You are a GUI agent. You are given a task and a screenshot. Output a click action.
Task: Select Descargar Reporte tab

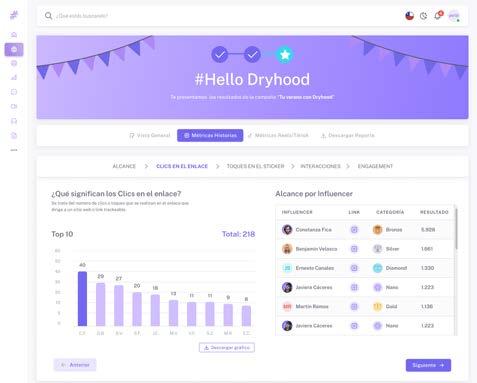coord(348,135)
